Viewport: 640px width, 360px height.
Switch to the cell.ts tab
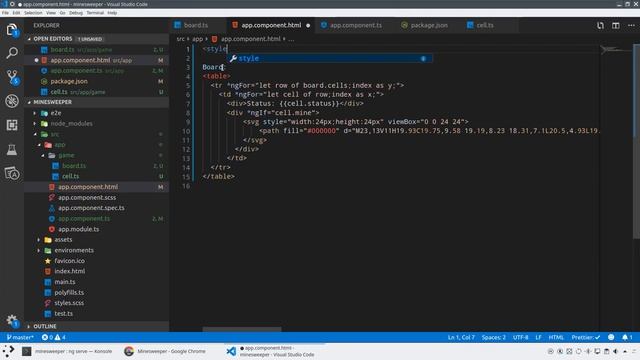click(485, 25)
